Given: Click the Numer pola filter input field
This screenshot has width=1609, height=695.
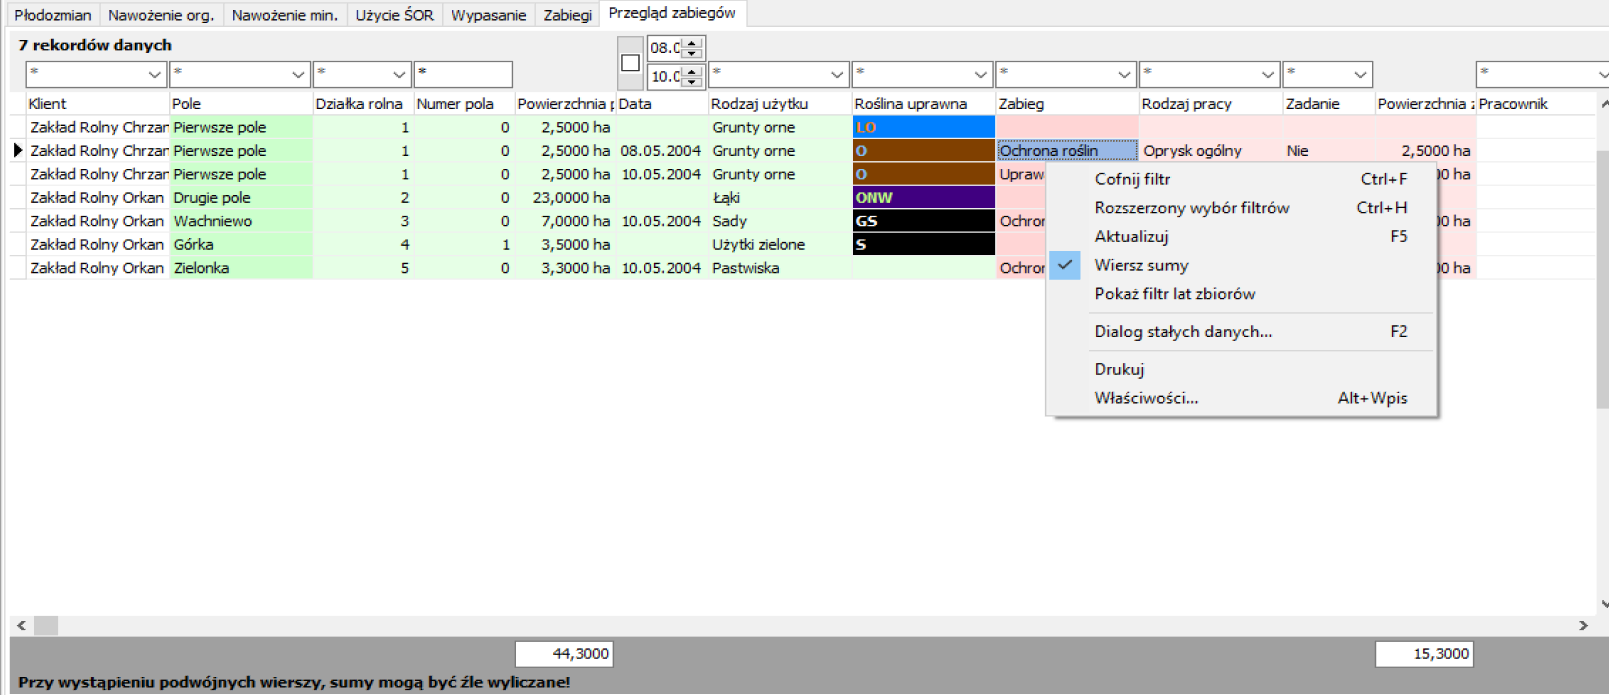Looking at the screenshot, I should [463, 74].
